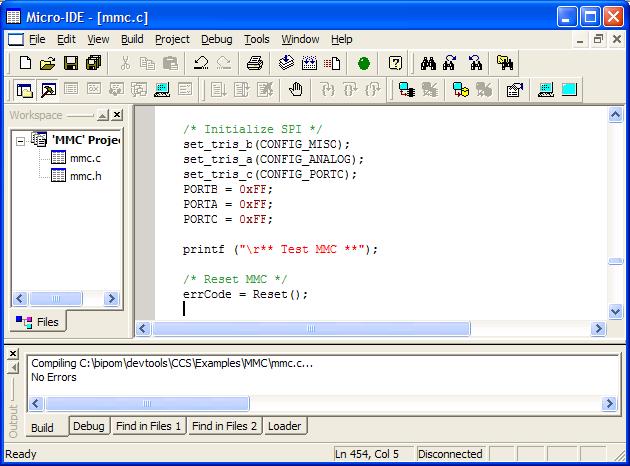
Task: Click the Copy icon in the toolbar
Action: (147, 63)
